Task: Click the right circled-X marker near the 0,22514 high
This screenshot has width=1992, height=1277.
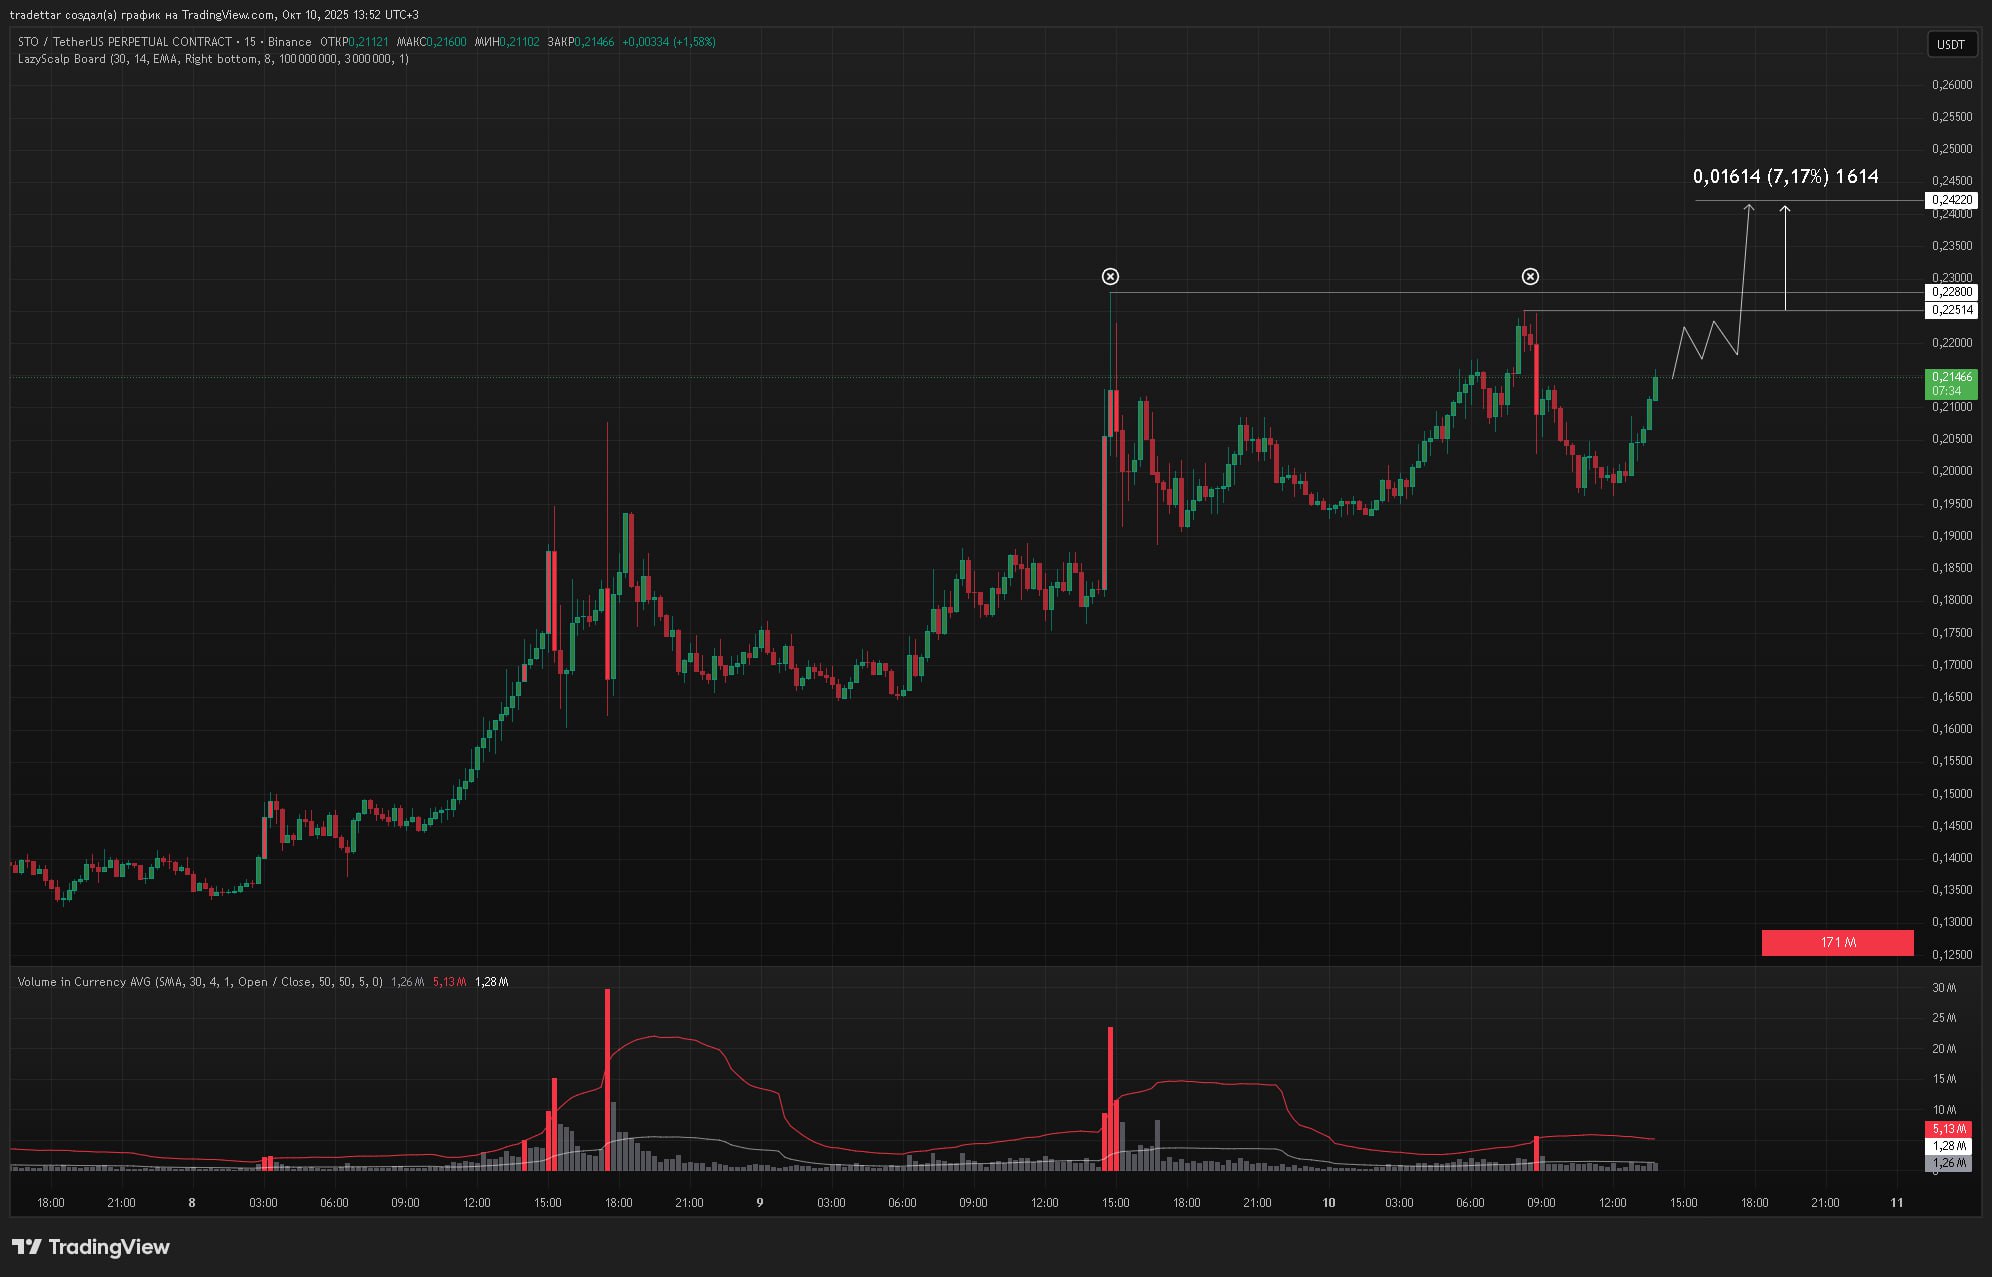Action: (1530, 276)
